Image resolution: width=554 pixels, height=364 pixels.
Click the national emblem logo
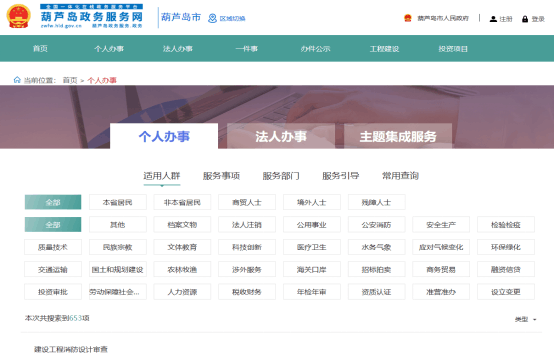[x=18, y=17]
